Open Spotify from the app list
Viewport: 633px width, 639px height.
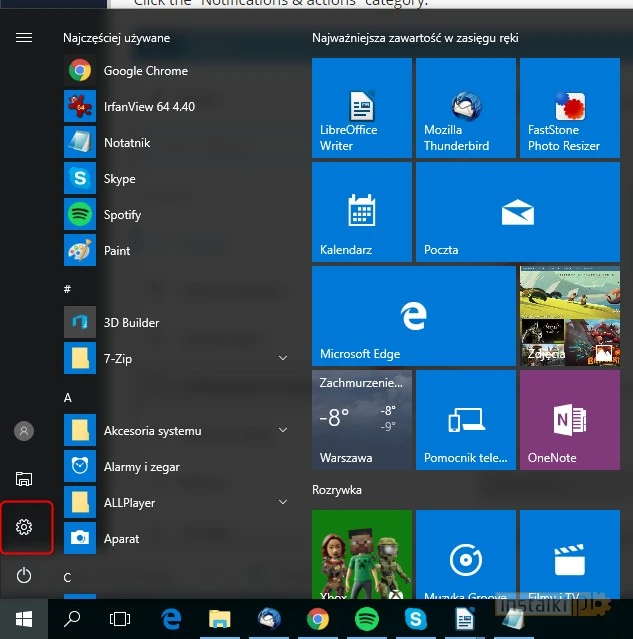[122, 215]
